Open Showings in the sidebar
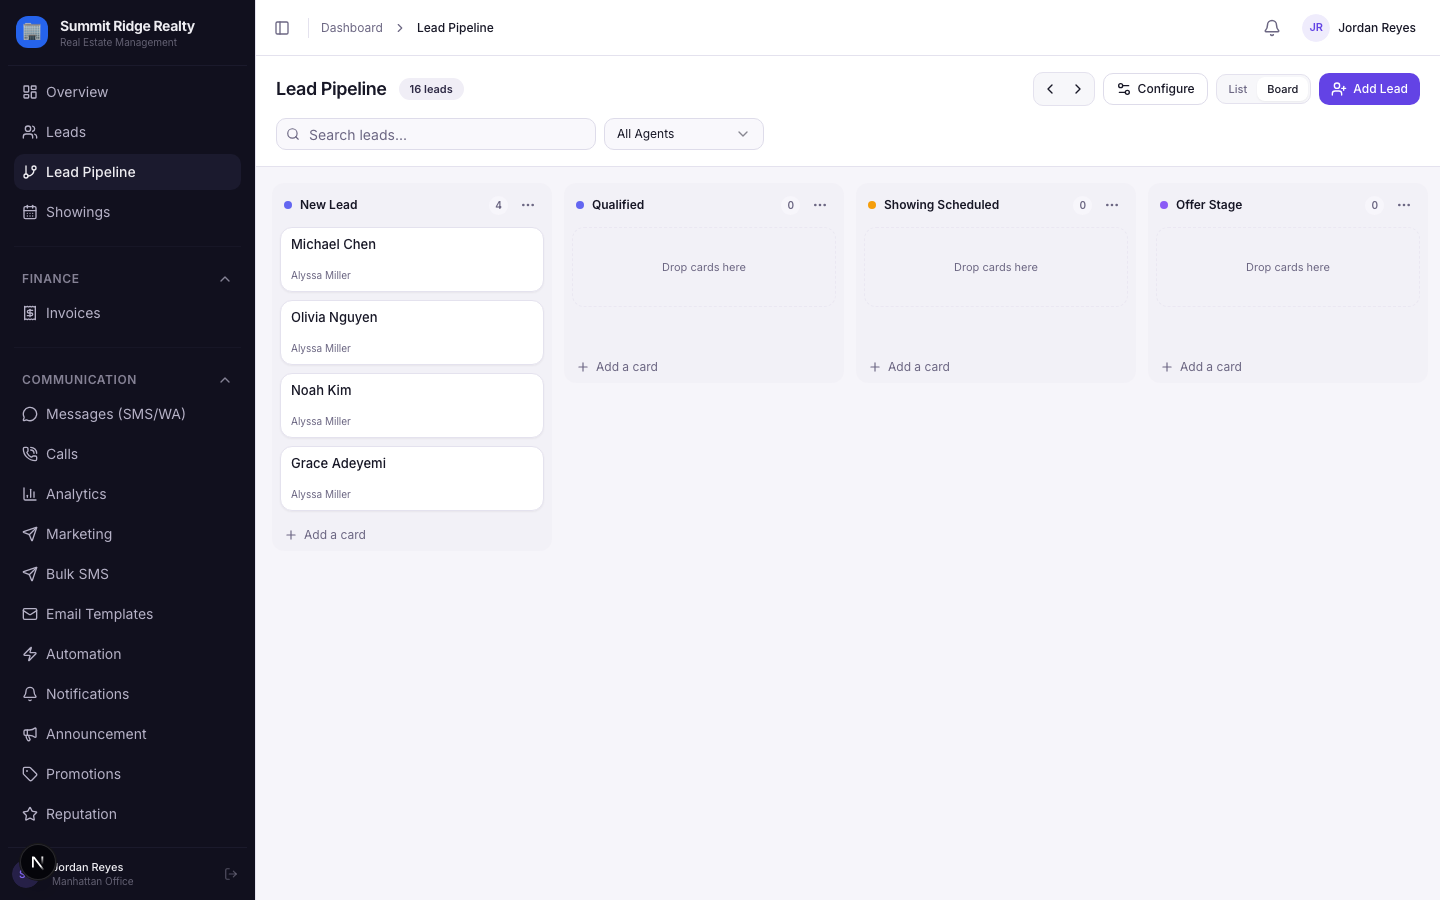The image size is (1440, 900). 128,212
